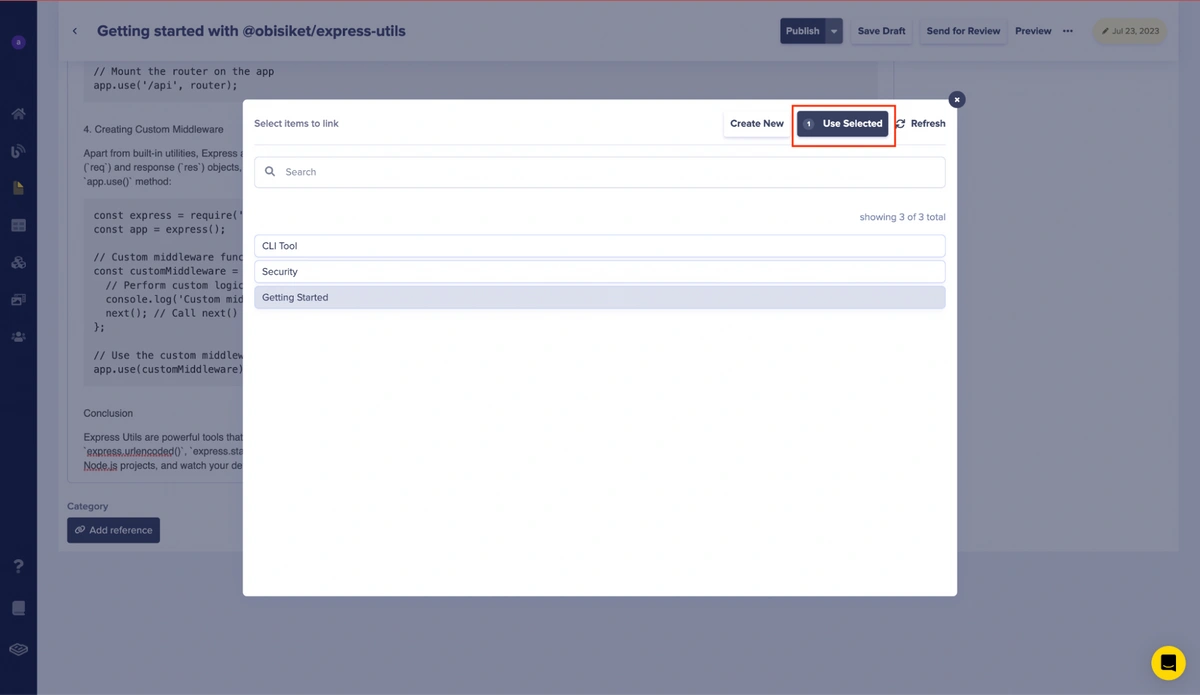1200x695 pixels.
Task: Expand the Publish dropdown arrow
Action: 834,31
